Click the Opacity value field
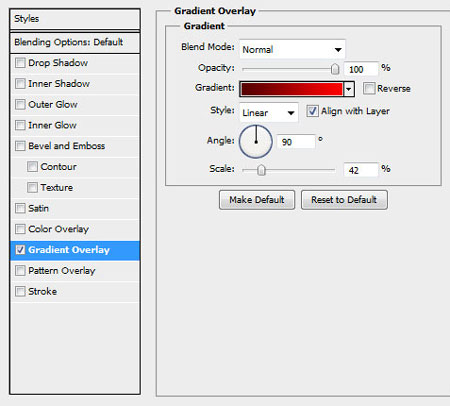Image resolution: width=450 pixels, height=406 pixels. (361, 69)
